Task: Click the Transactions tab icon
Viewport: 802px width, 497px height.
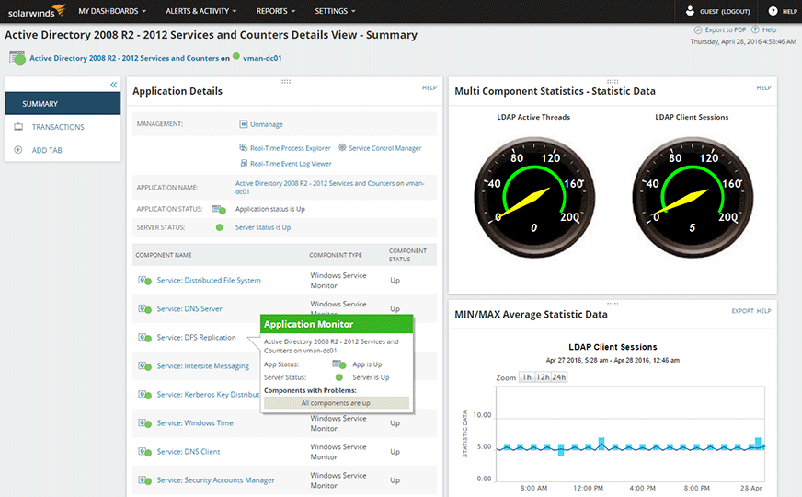Action: point(18,127)
